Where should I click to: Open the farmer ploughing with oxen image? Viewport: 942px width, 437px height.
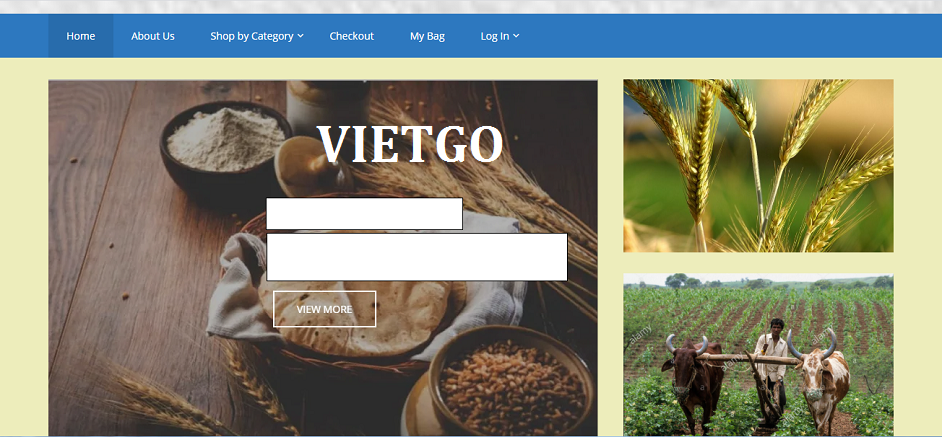click(x=758, y=355)
